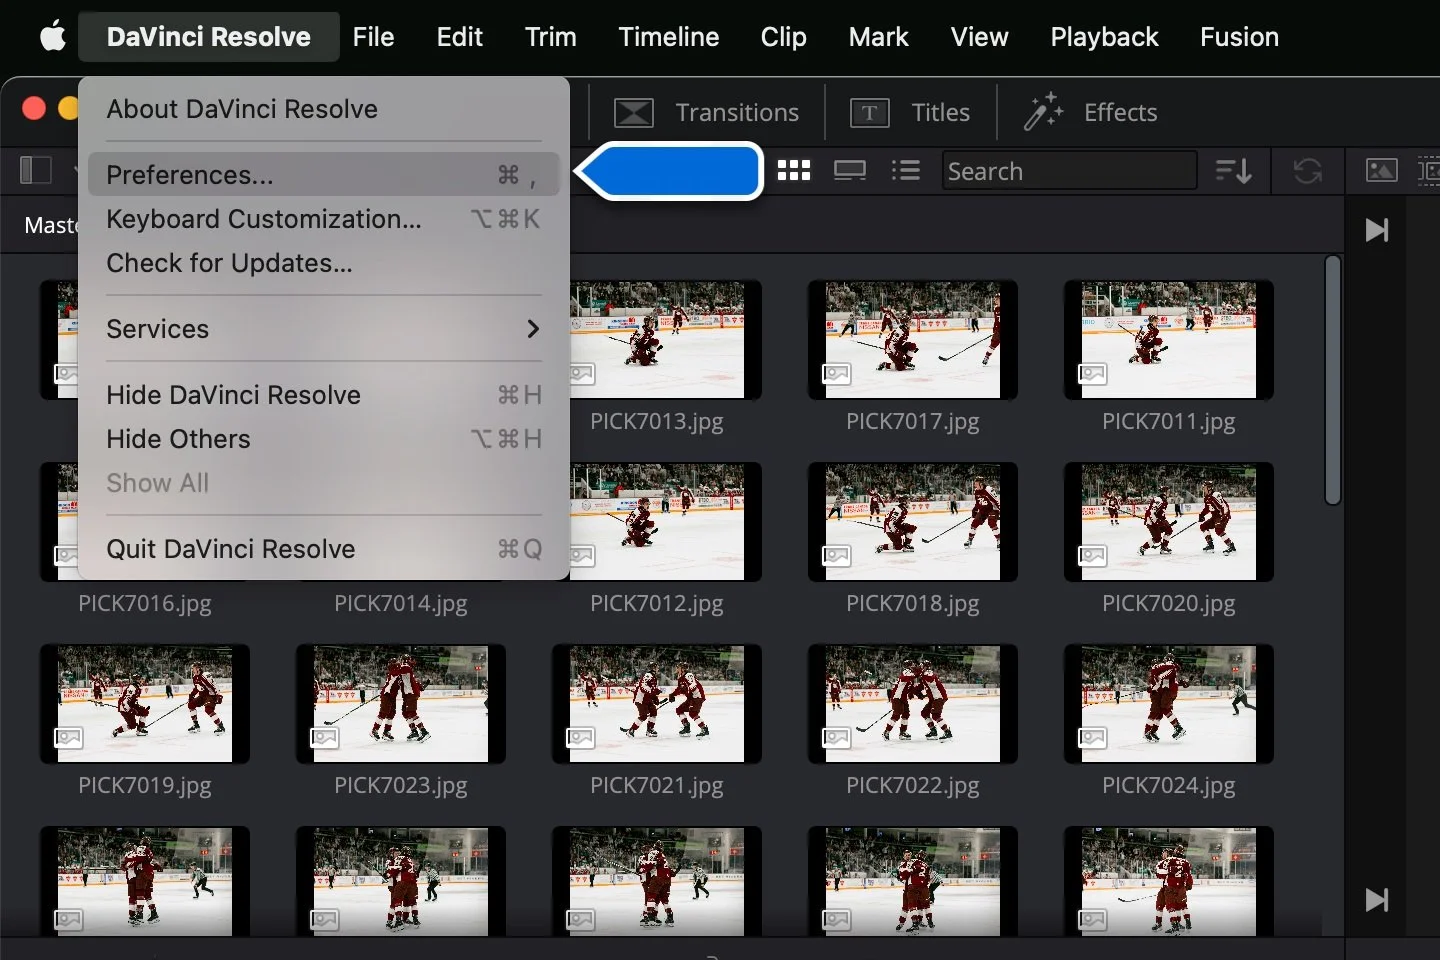
Task: Click the Transitions icon
Action: click(634, 112)
